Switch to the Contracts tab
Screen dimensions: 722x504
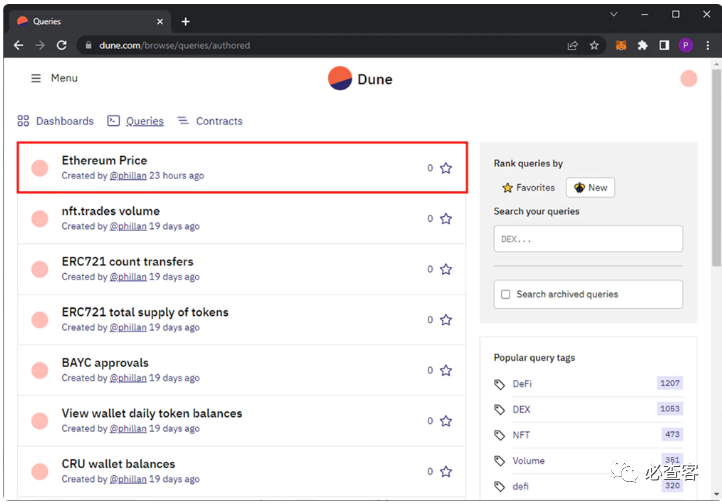tap(210, 121)
